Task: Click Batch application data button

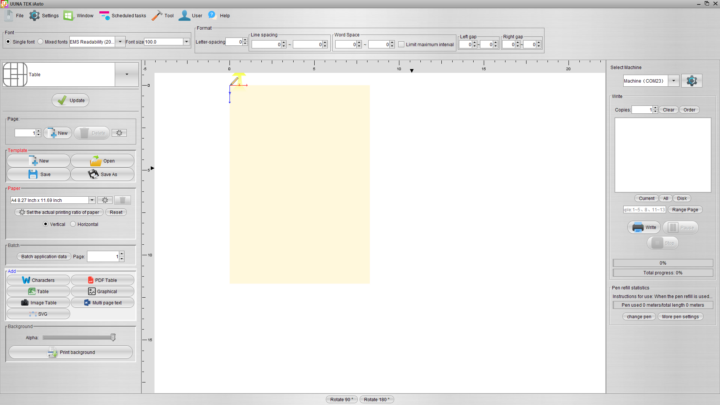Action: (x=44, y=256)
